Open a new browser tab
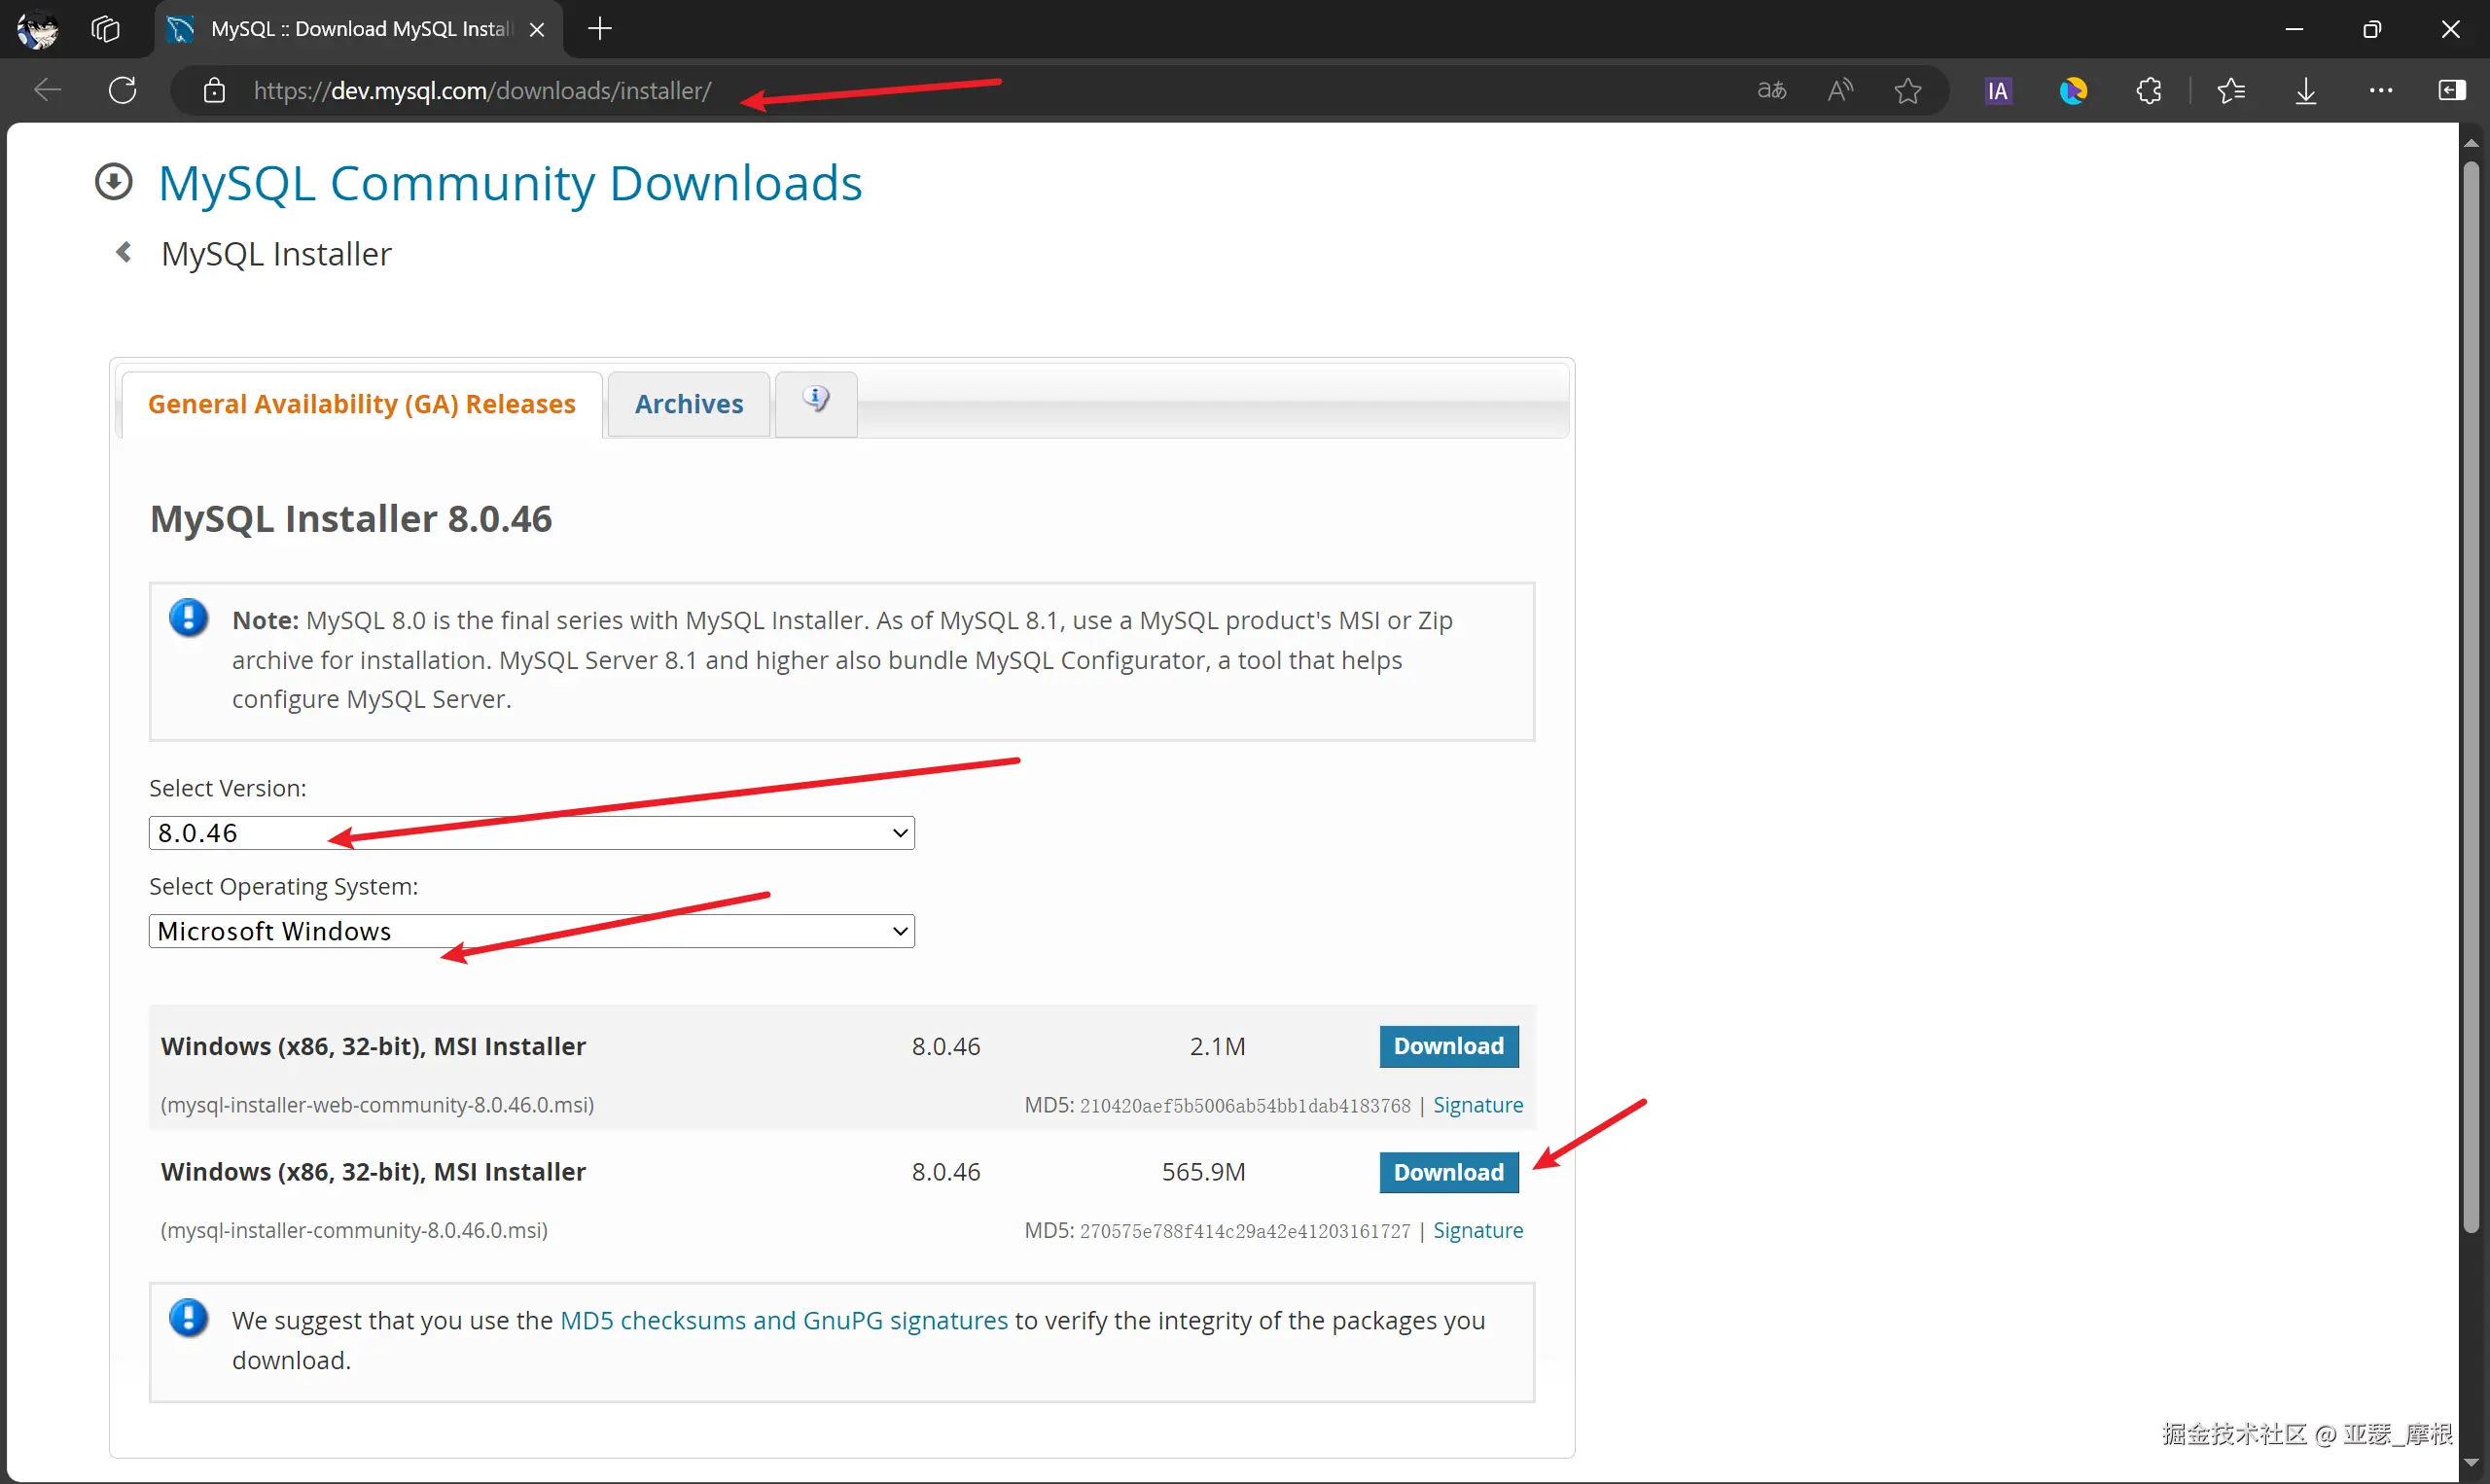The width and height of the screenshot is (2490, 1484). pos(600,29)
